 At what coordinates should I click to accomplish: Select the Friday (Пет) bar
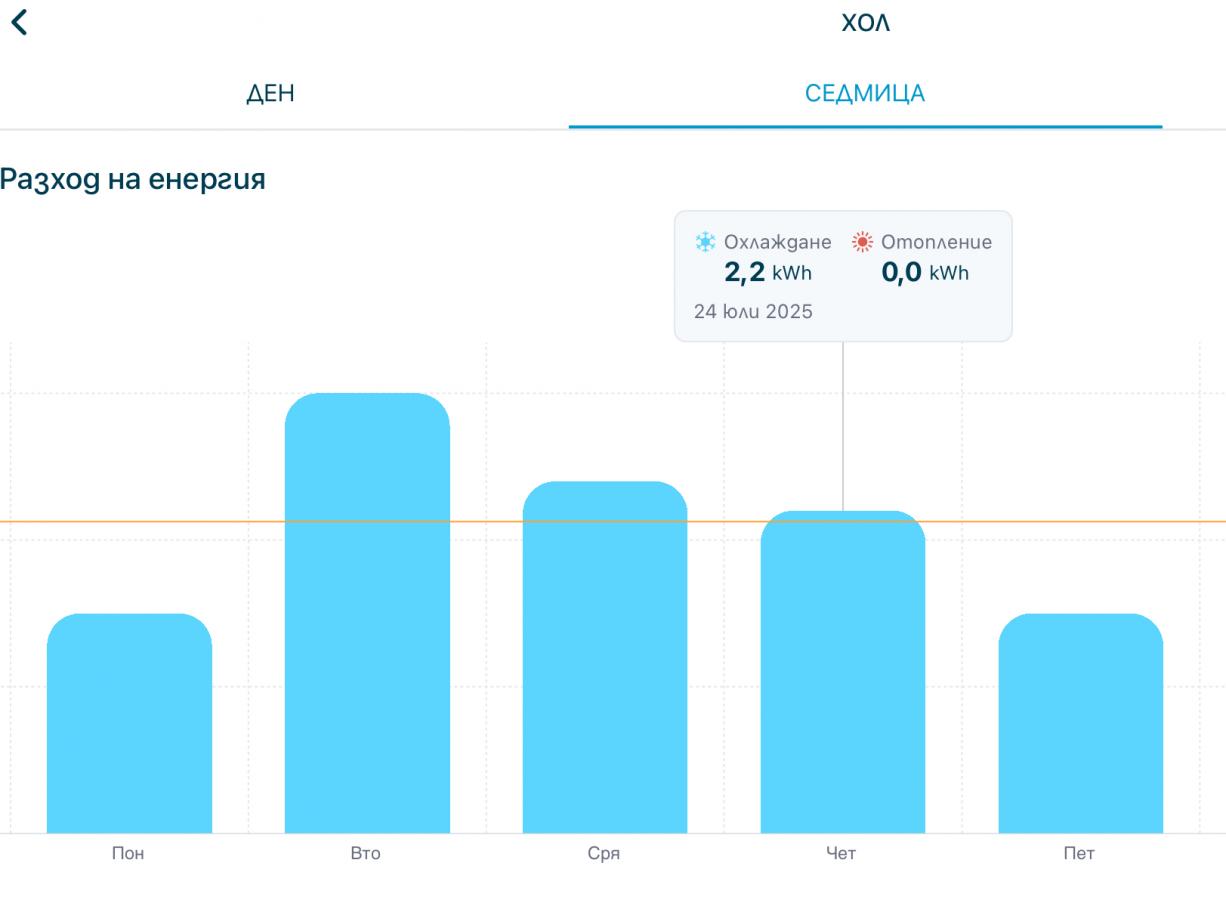click(x=1080, y=723)
